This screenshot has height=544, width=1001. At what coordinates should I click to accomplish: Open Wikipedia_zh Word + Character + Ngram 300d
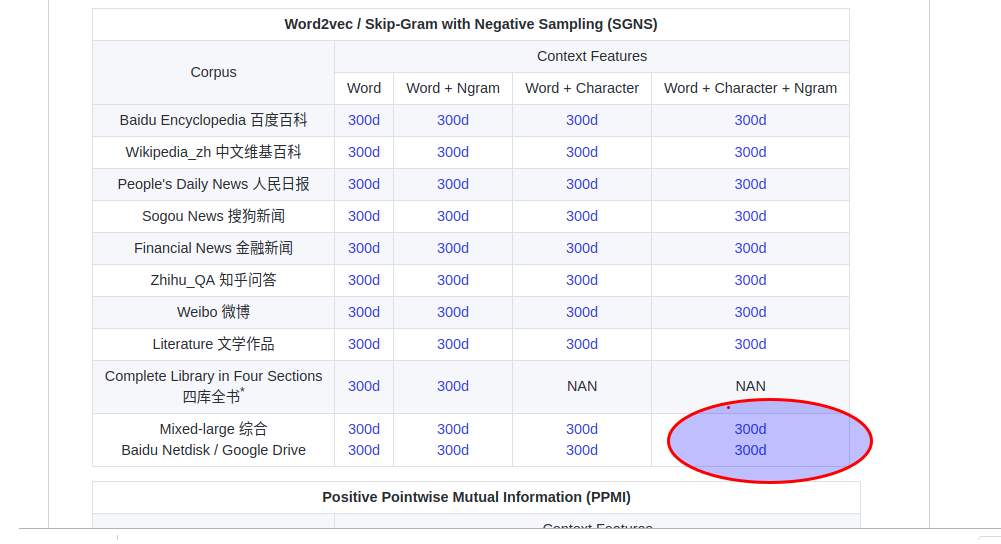pyautogui.click(x=750, y=152)
